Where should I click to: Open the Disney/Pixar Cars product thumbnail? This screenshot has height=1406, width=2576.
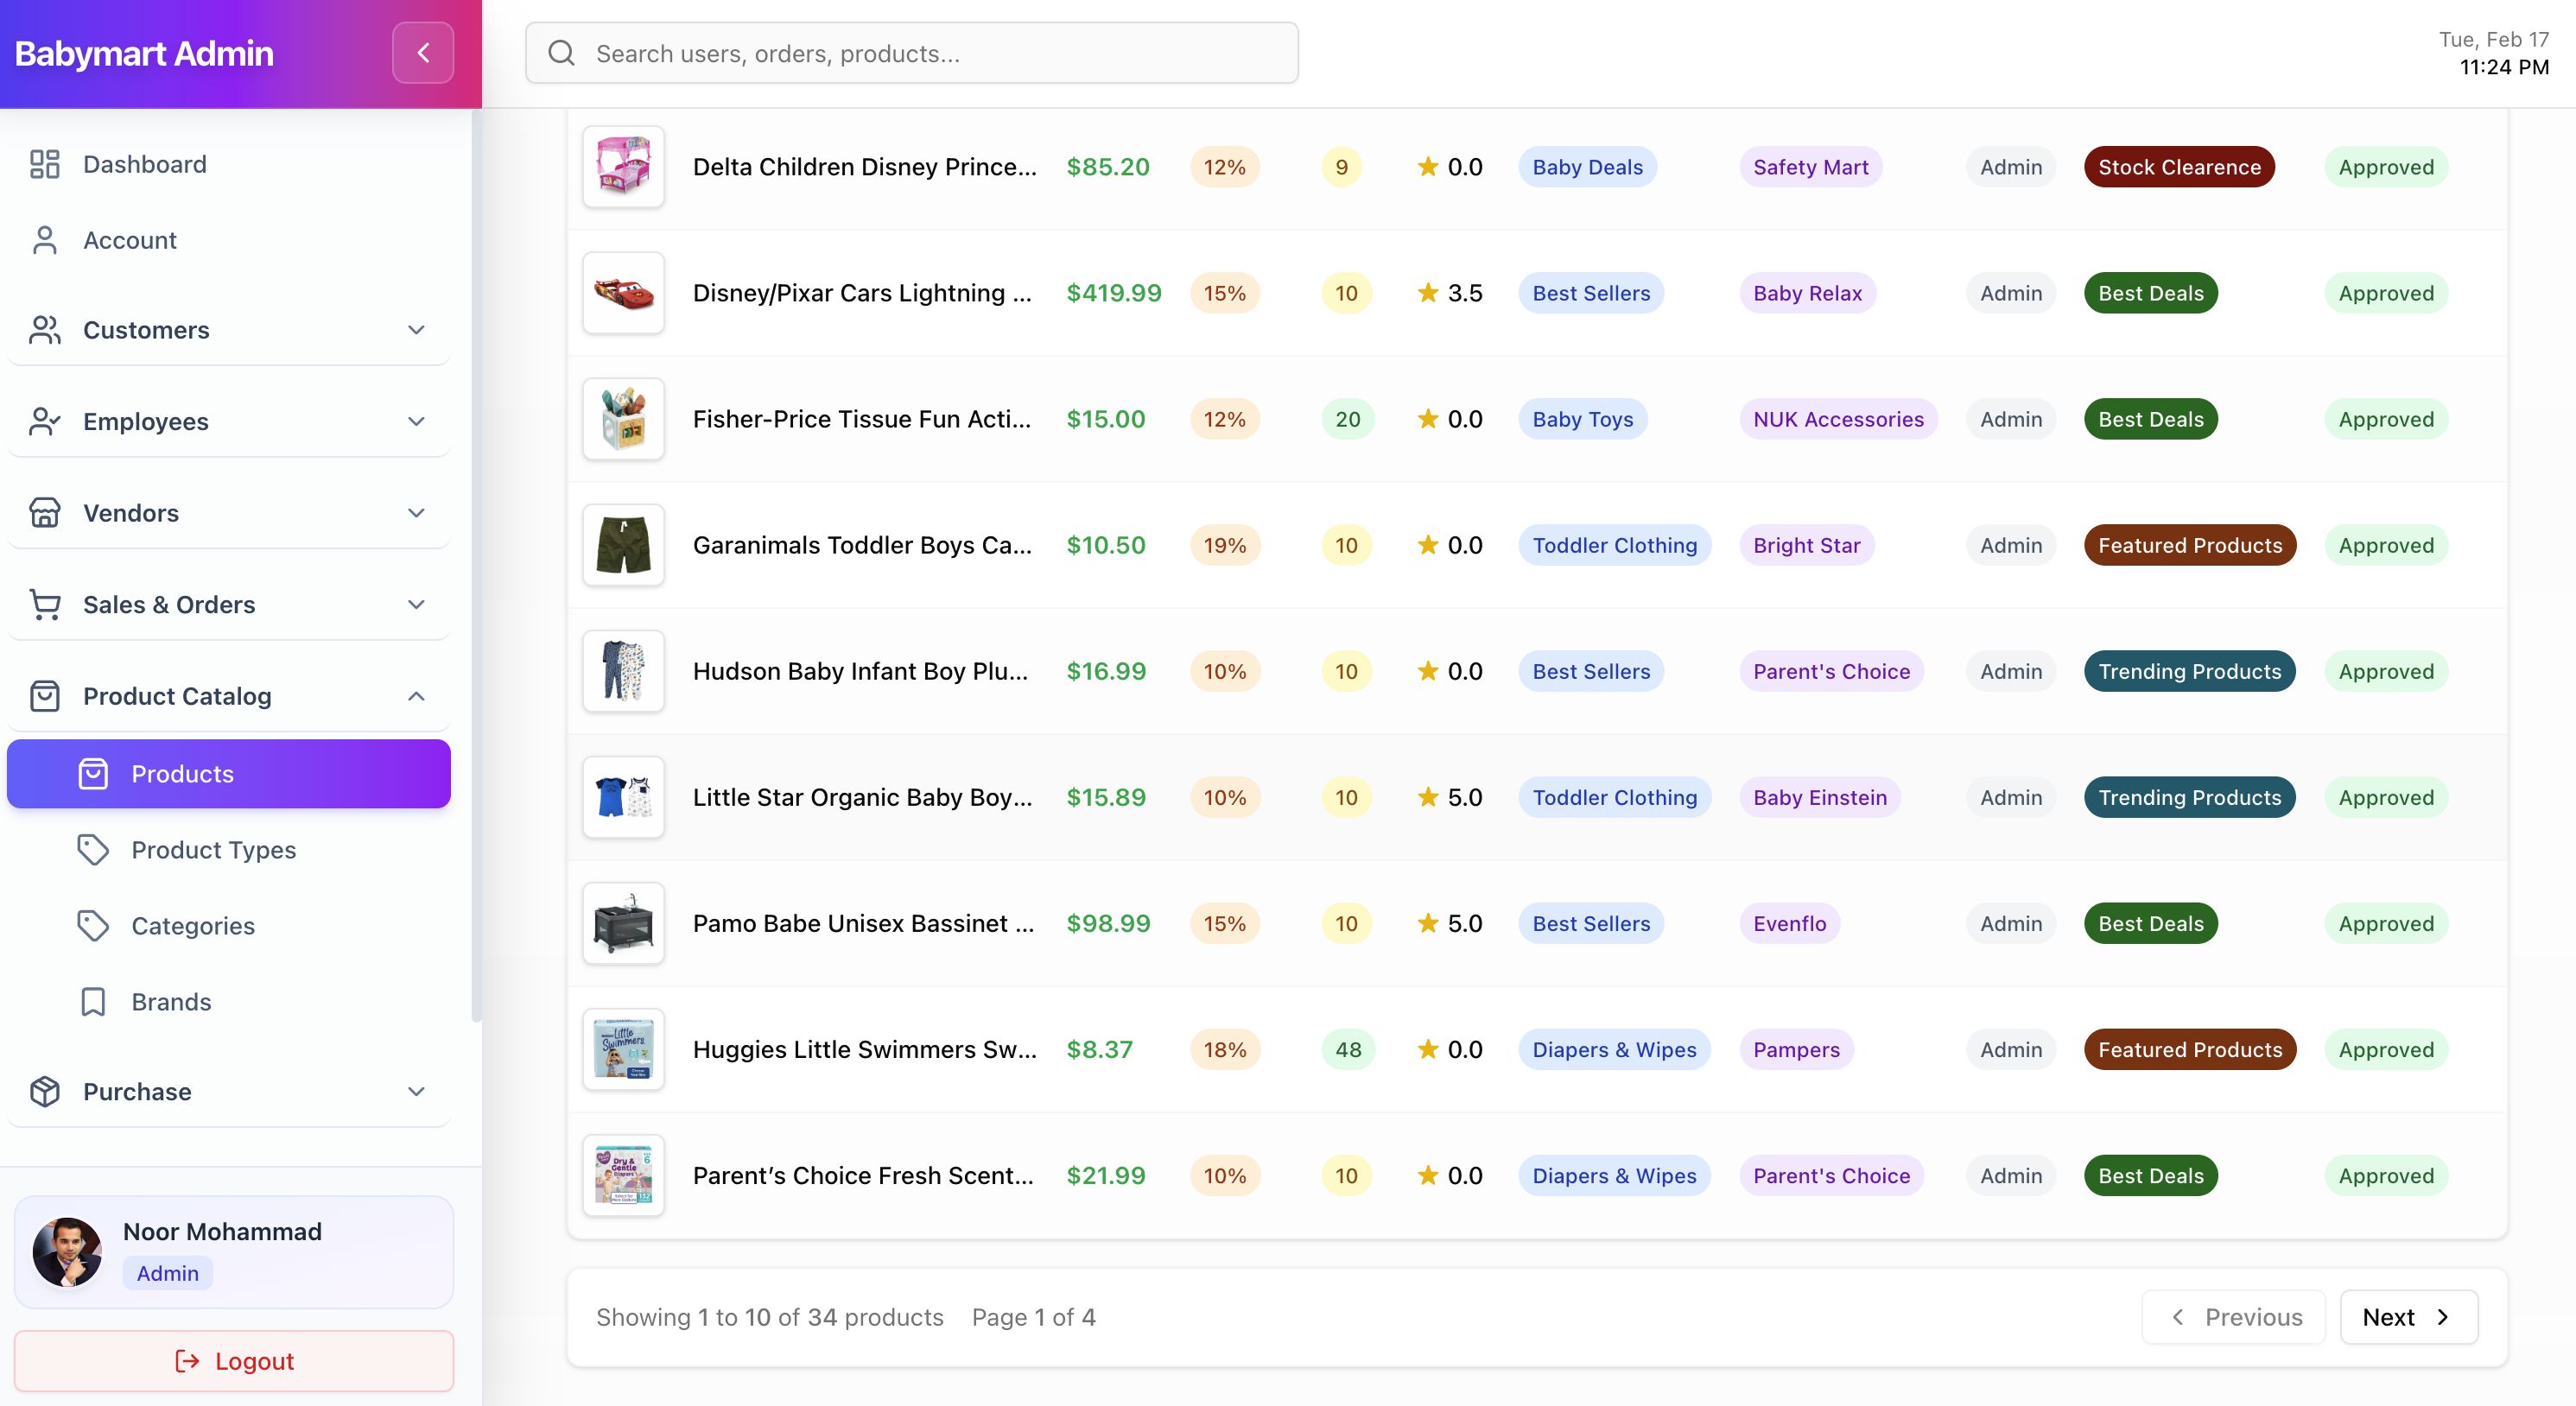(623, 293)
